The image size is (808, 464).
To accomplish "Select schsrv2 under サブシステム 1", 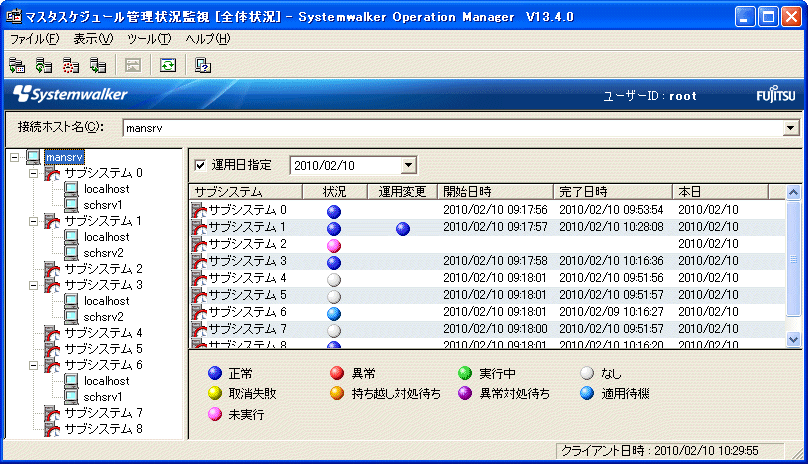I will coord(104,253).
